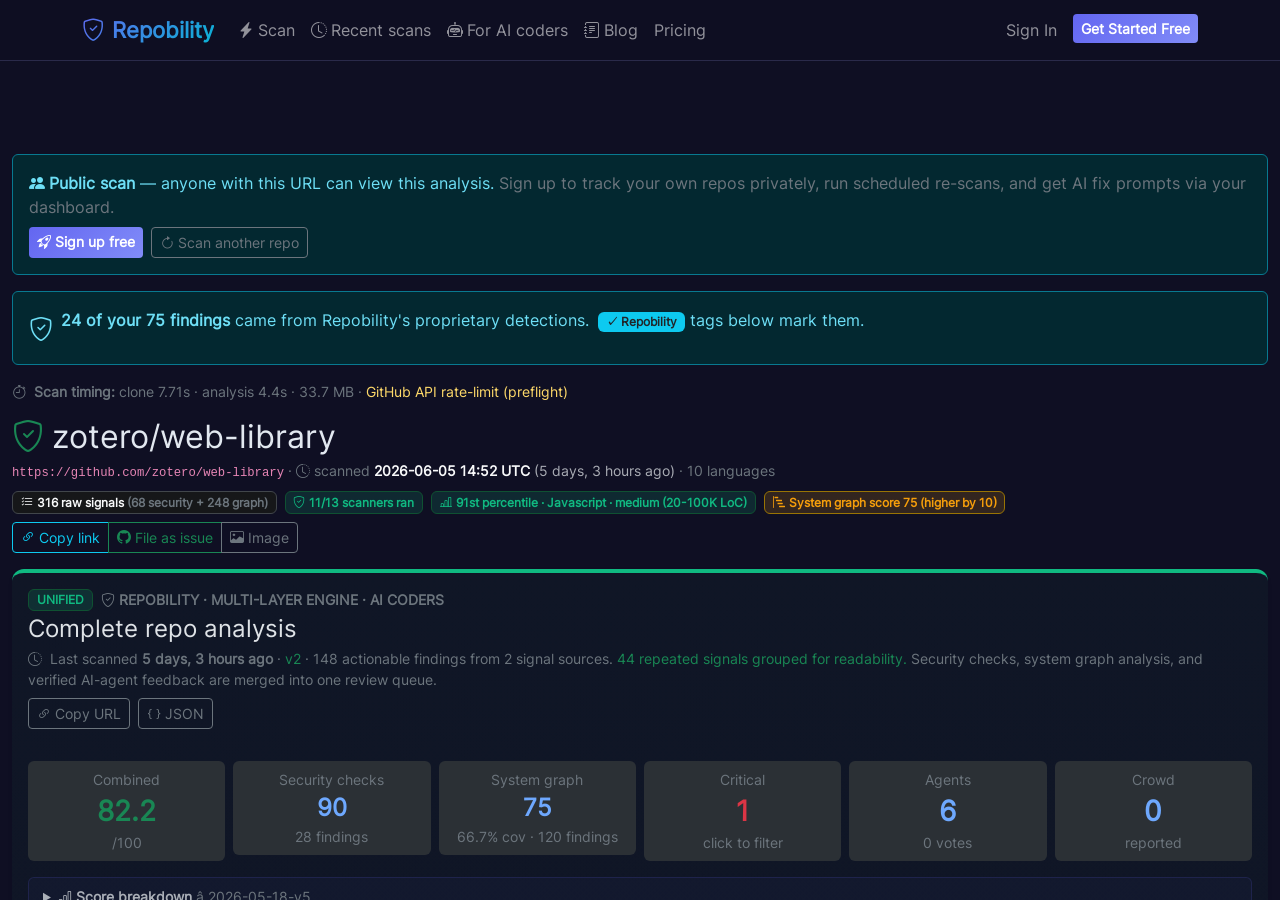Open the zotero/web-library GitHub URL link
Screen dimensions: 1280x900
pyautogui.click(x=148, y=472)
